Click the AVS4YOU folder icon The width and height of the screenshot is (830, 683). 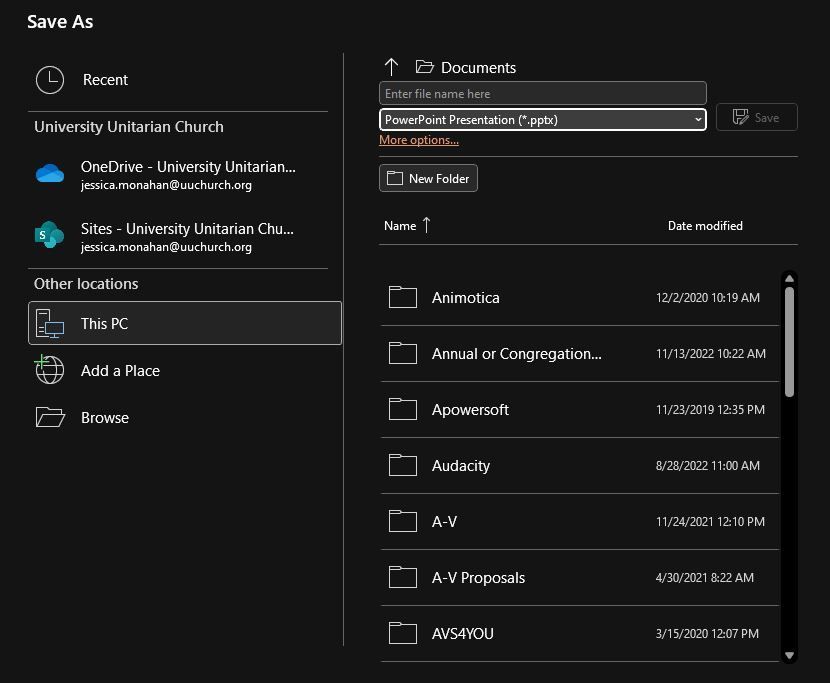[x=402, y=633]
